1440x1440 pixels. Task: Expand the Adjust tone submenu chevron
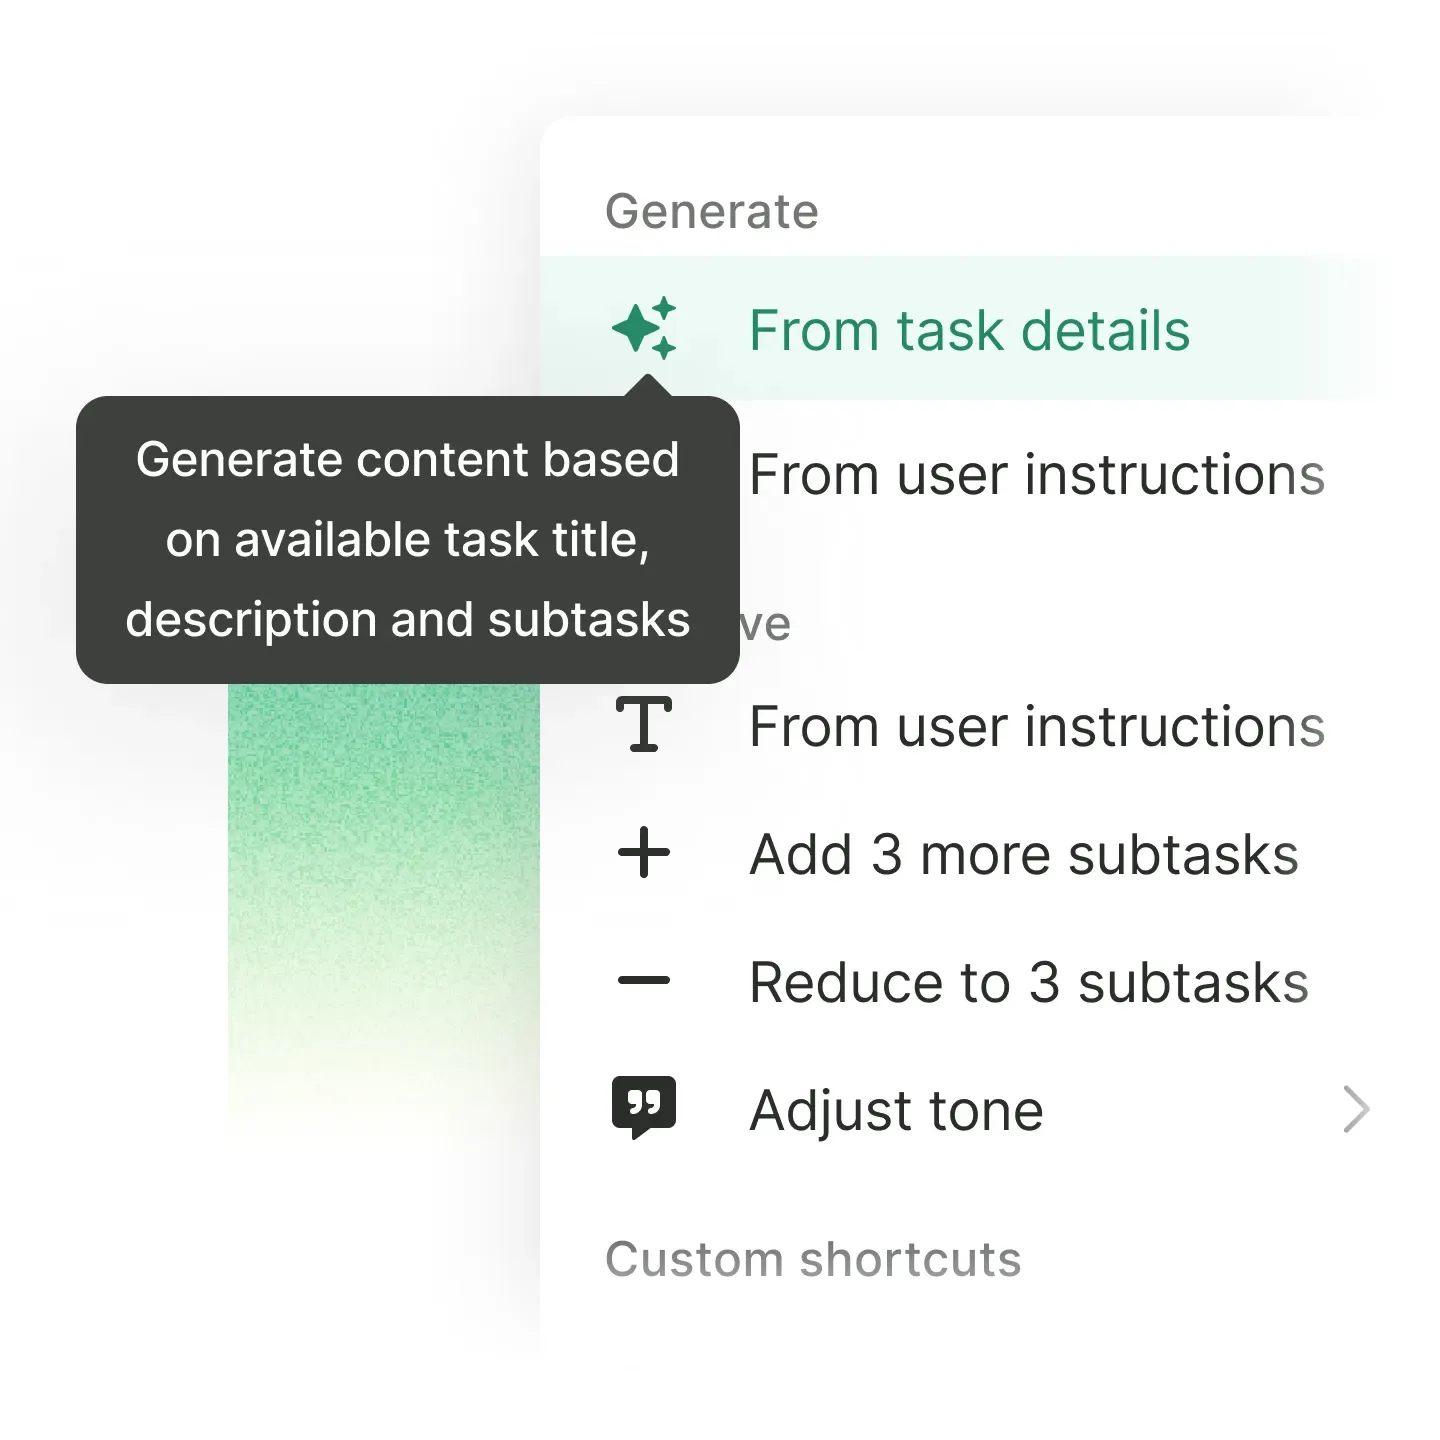(1356, 1109)
